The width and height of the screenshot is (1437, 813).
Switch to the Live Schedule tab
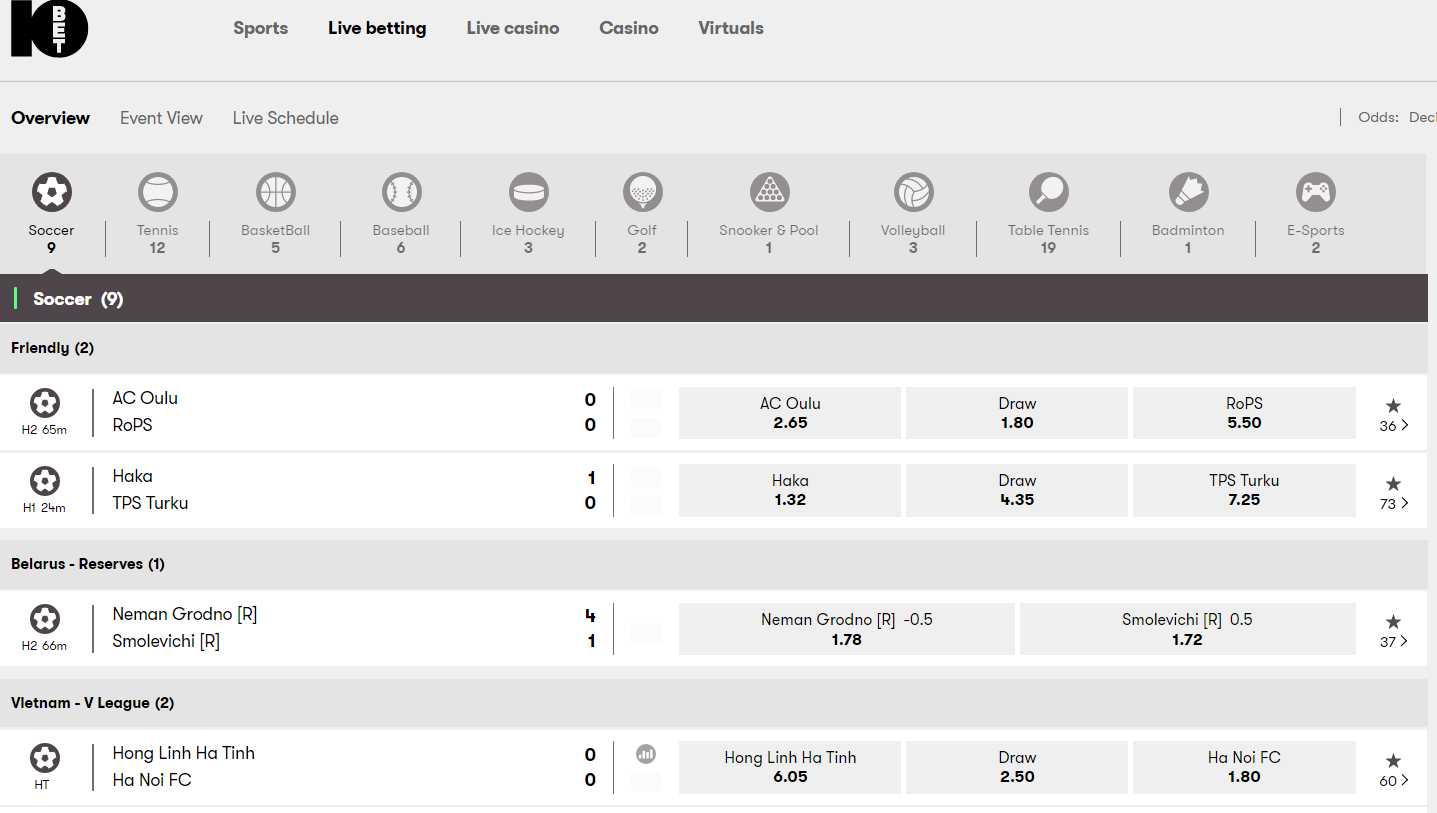coord(286,118)
